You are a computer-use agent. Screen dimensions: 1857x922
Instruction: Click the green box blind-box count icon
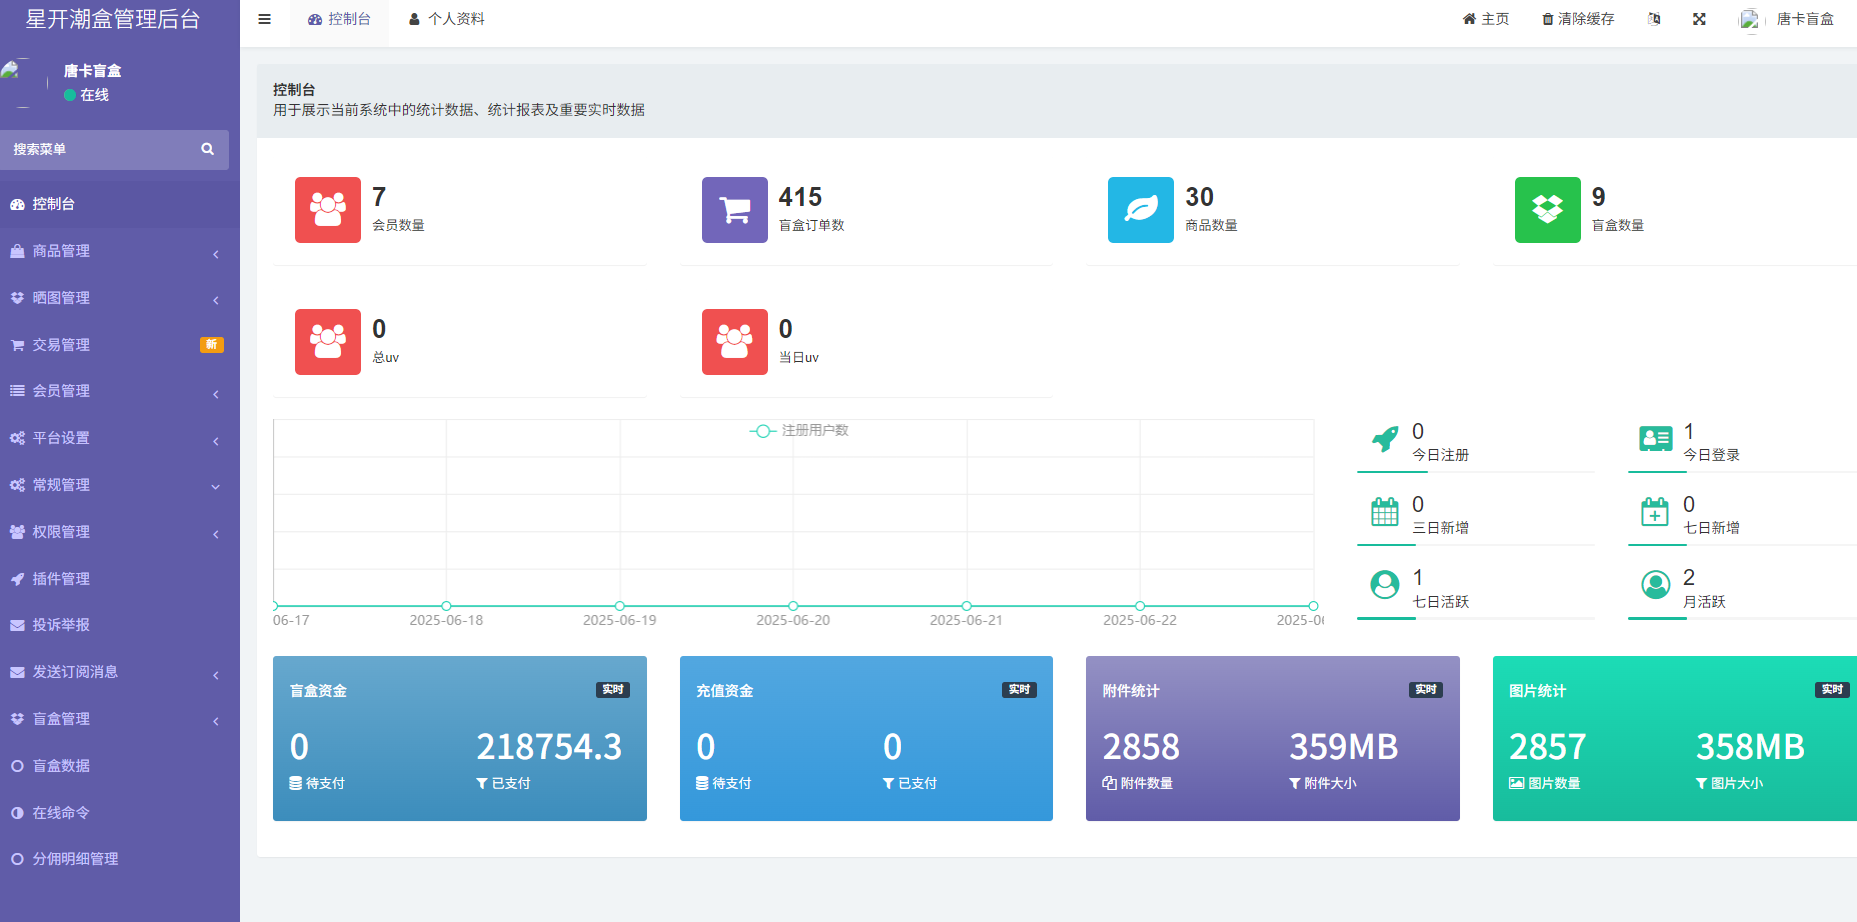1547,210
